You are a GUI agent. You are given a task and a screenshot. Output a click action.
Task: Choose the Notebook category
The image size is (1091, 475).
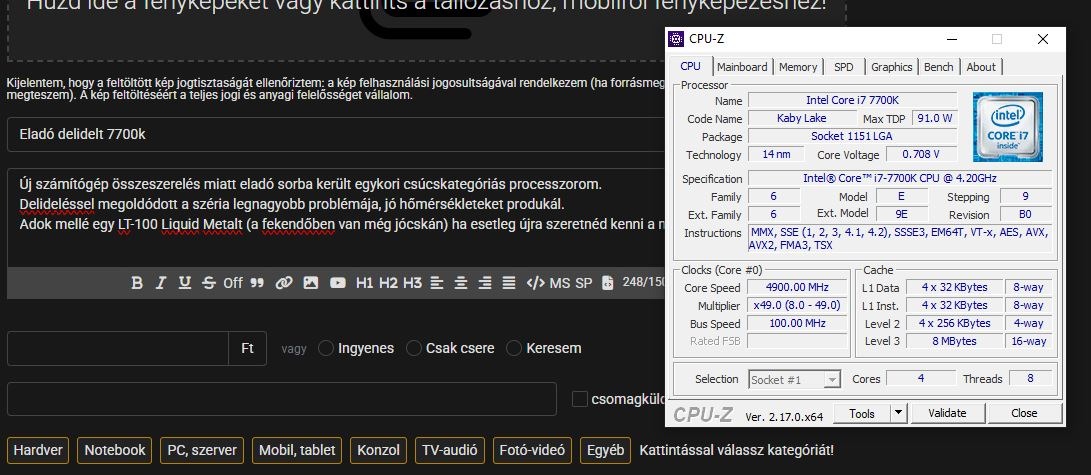coord(115,450)
